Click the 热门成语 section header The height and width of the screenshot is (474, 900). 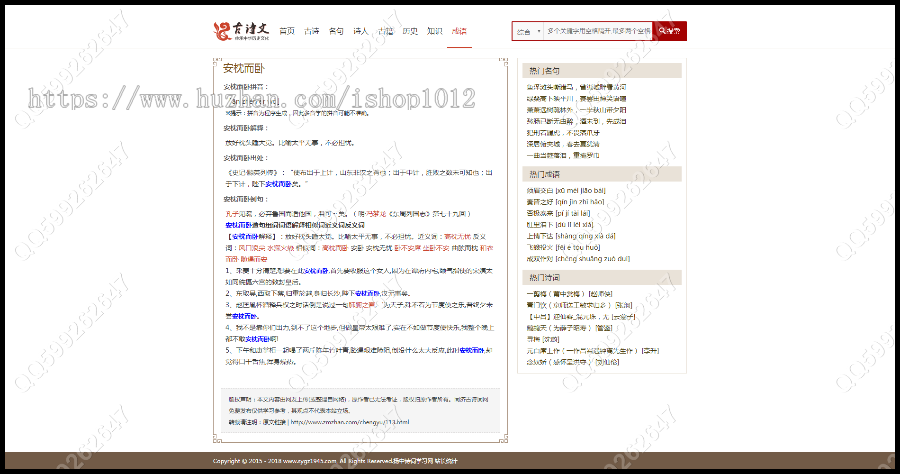point(545,174)
